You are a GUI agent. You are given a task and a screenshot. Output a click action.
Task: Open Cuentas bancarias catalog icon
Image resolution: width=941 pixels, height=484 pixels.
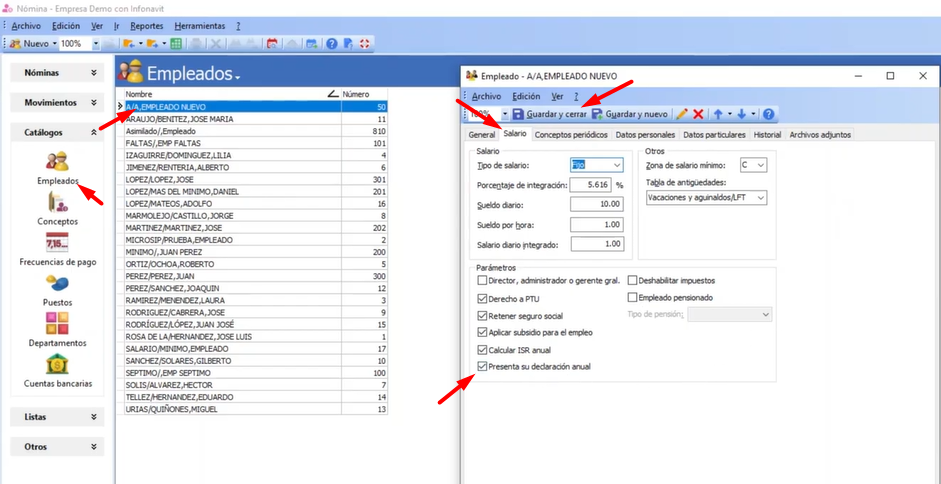click(57, 364)
